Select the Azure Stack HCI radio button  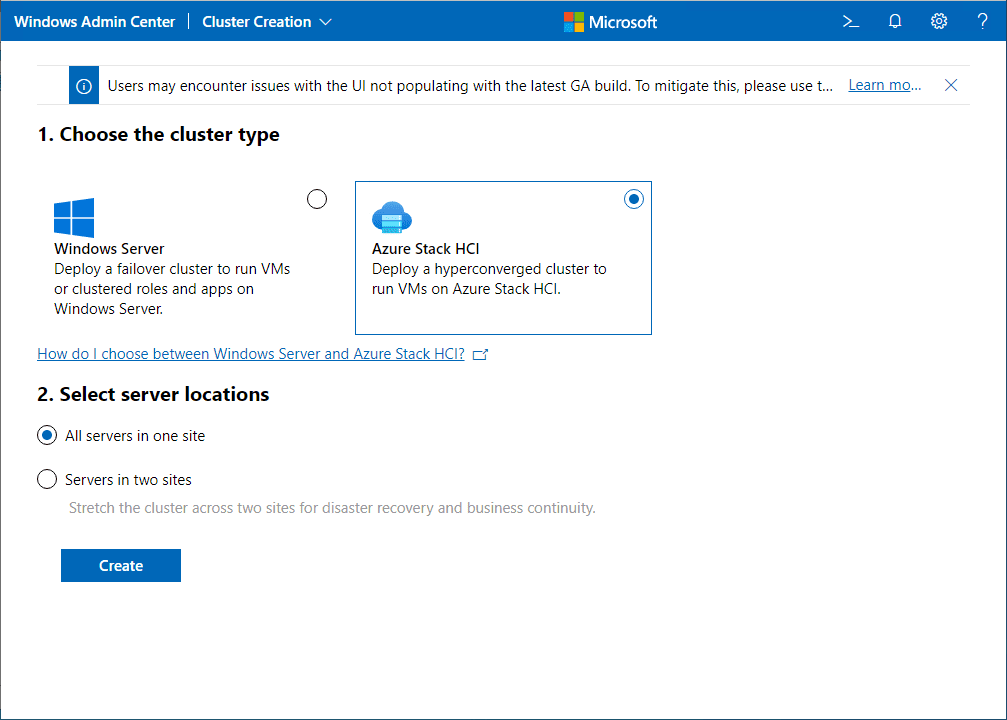tap(633, 199)
